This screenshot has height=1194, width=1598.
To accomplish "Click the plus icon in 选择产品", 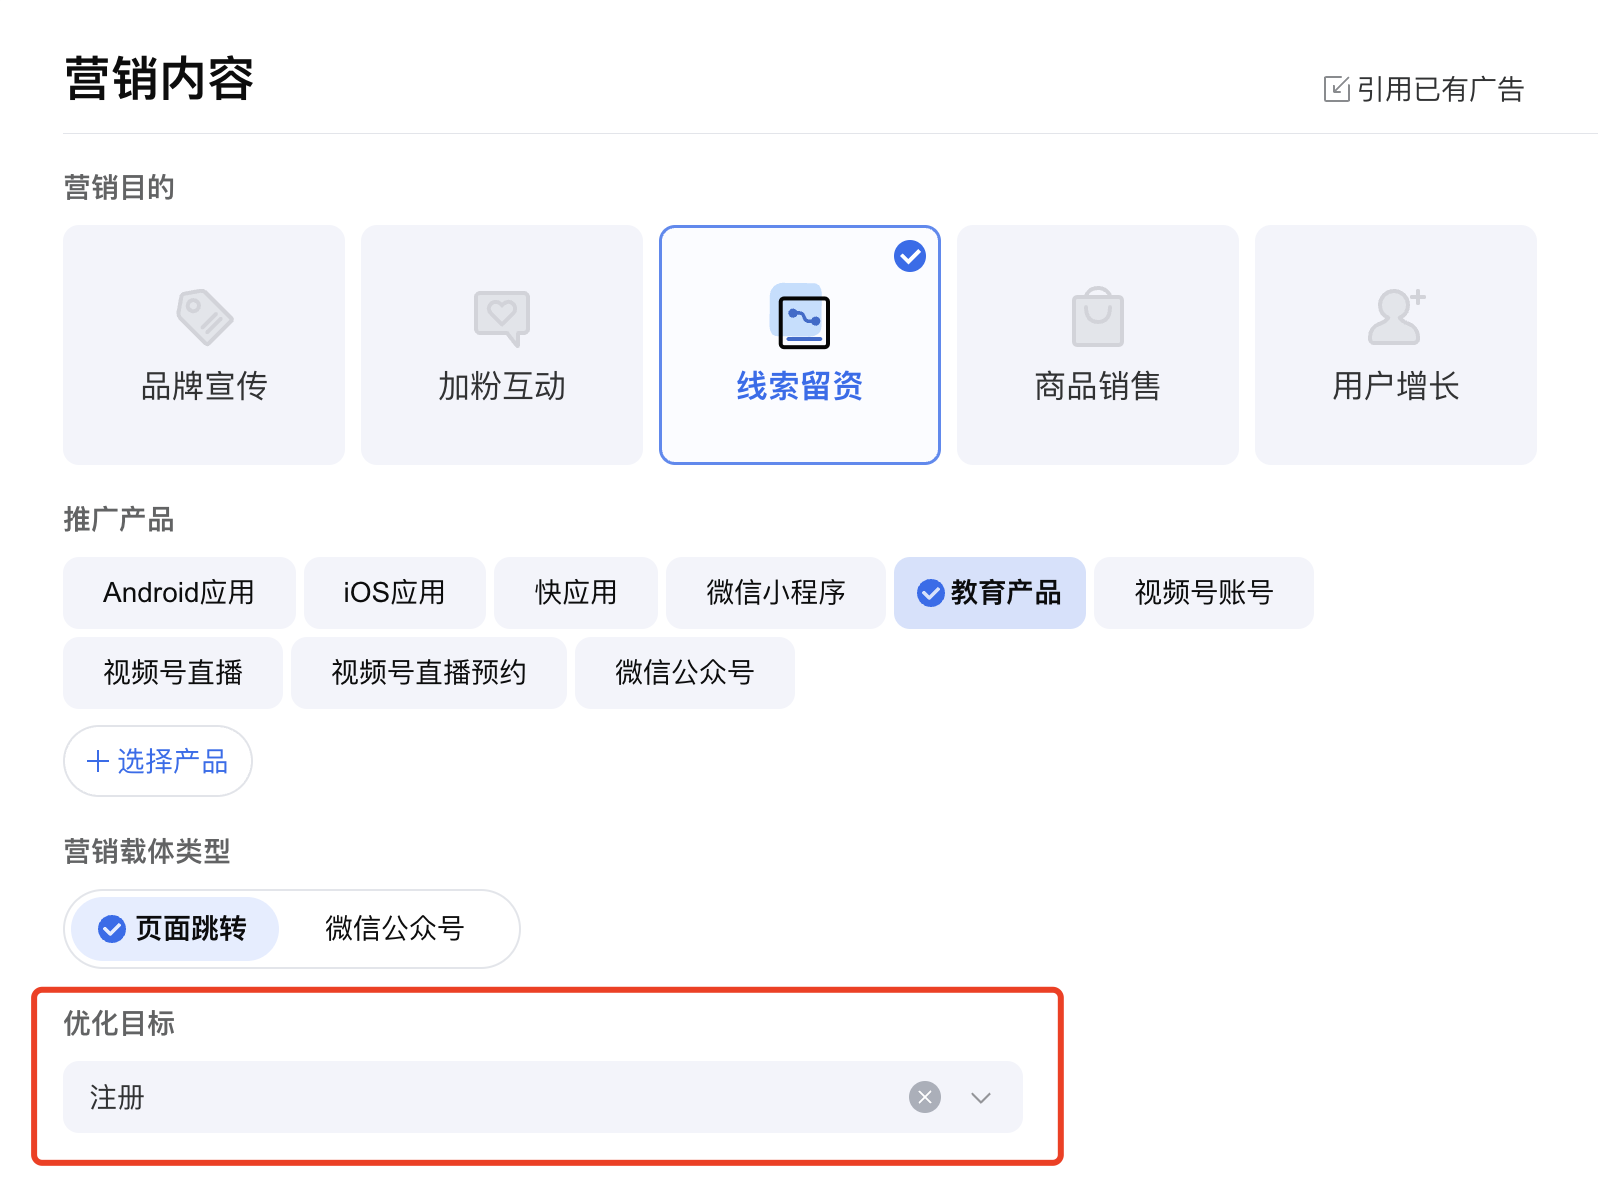I will pos(98,761).
